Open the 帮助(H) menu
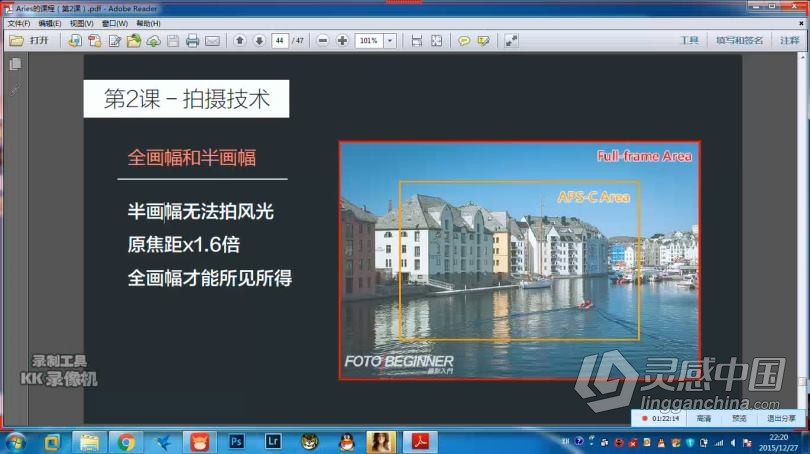The height and width of the screenshot is (454, 810). pyautogui.click(x=148, y=23)
